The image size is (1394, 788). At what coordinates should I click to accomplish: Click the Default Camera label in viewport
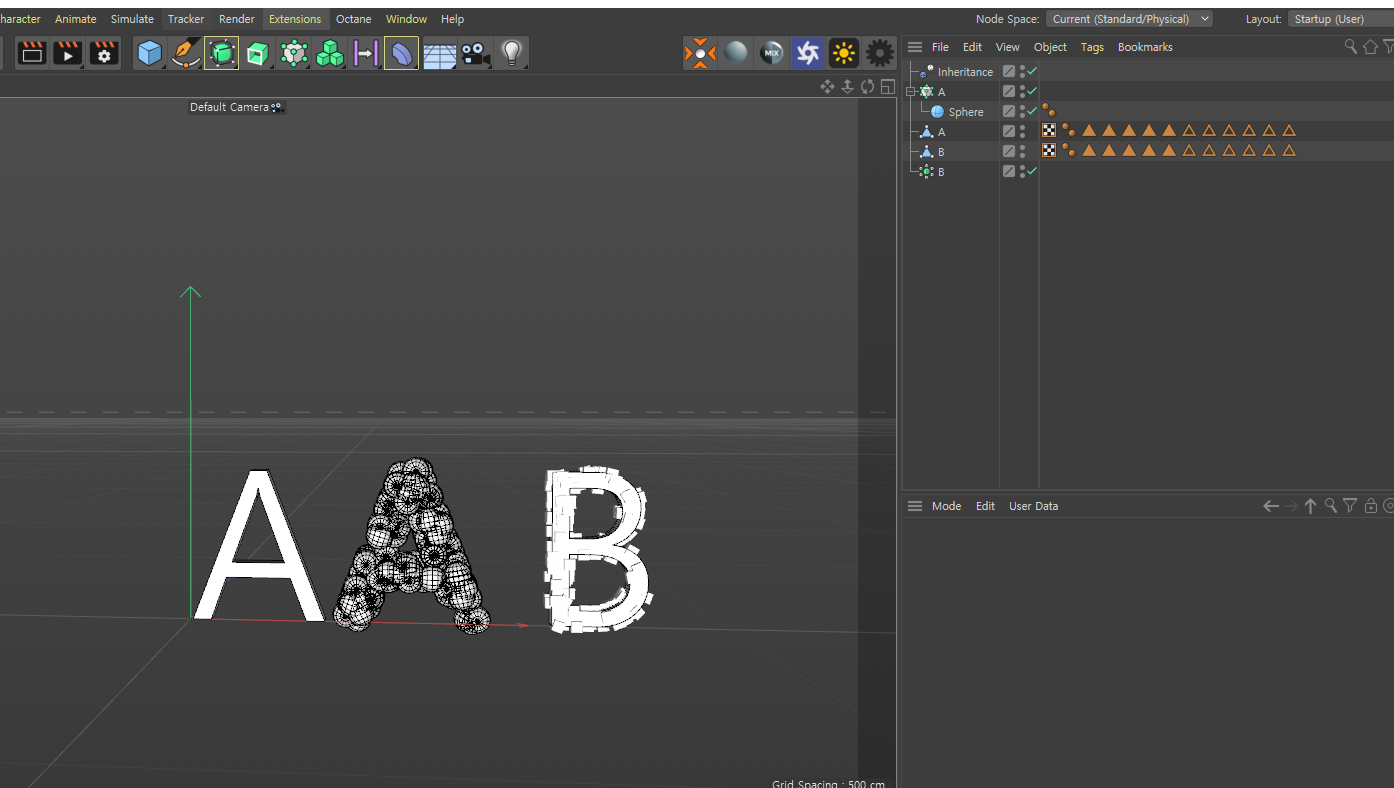tap(230, 107)
